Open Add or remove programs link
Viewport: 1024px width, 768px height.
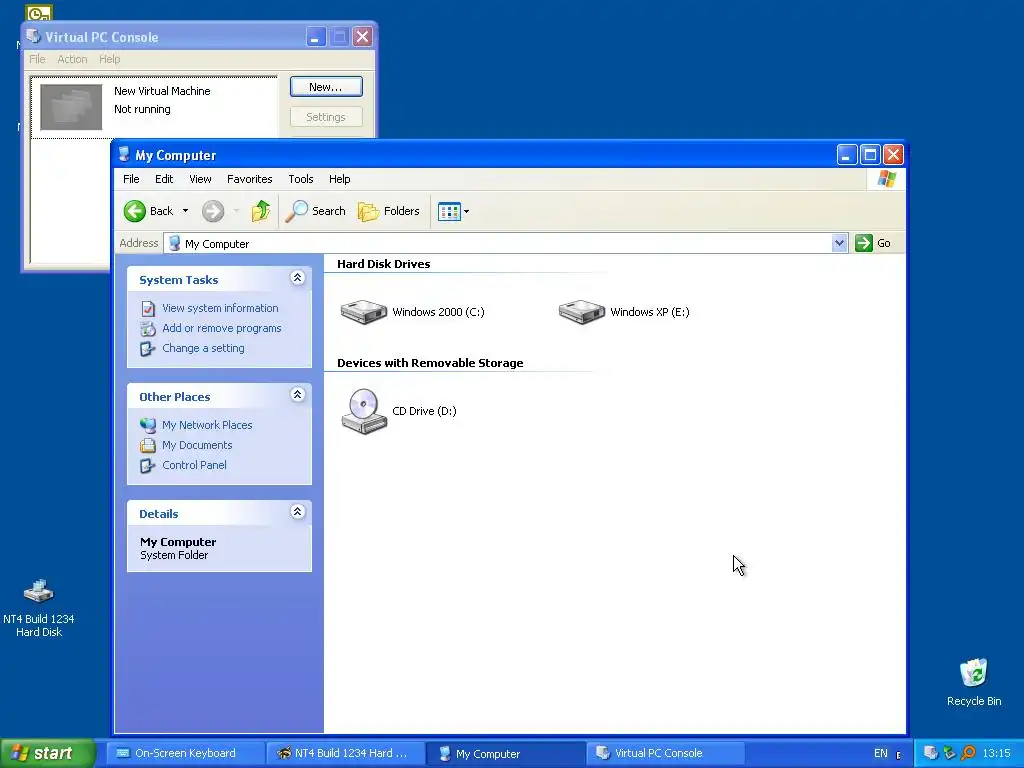click(221, 328)
